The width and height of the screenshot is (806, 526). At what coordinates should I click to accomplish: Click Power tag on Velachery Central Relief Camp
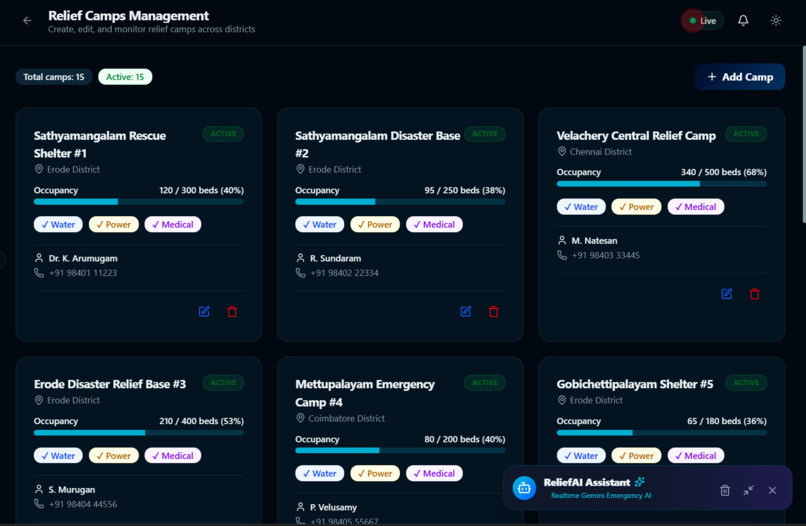(636, 207)
